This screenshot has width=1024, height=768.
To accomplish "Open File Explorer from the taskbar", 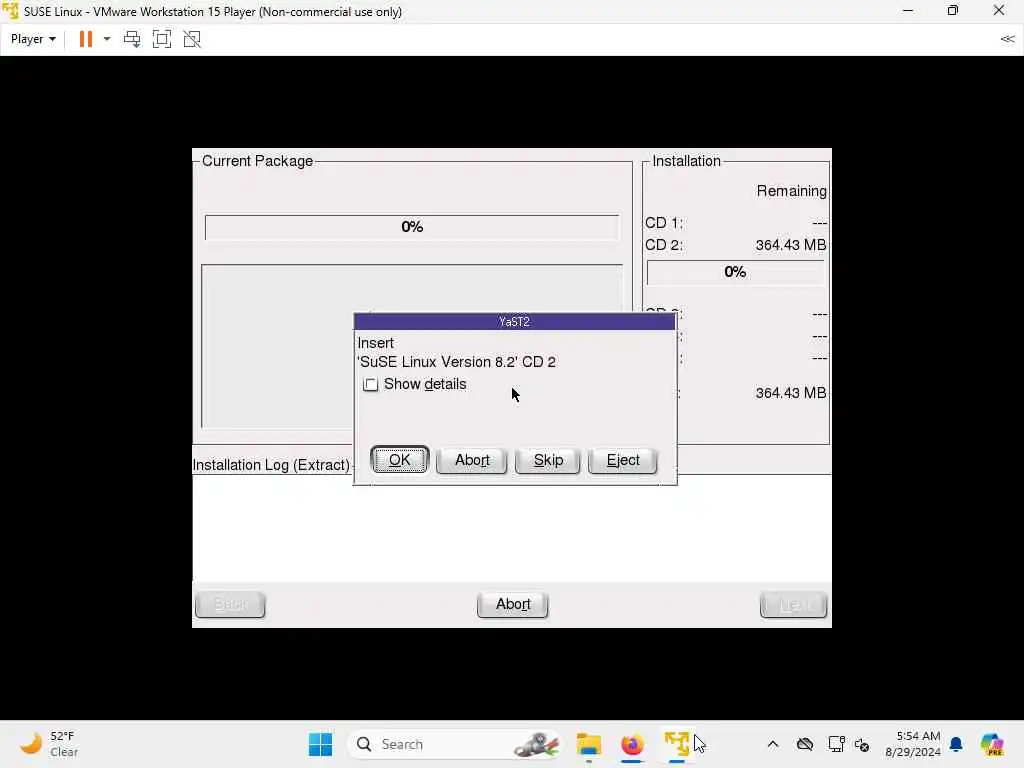I will click(588, 744).
